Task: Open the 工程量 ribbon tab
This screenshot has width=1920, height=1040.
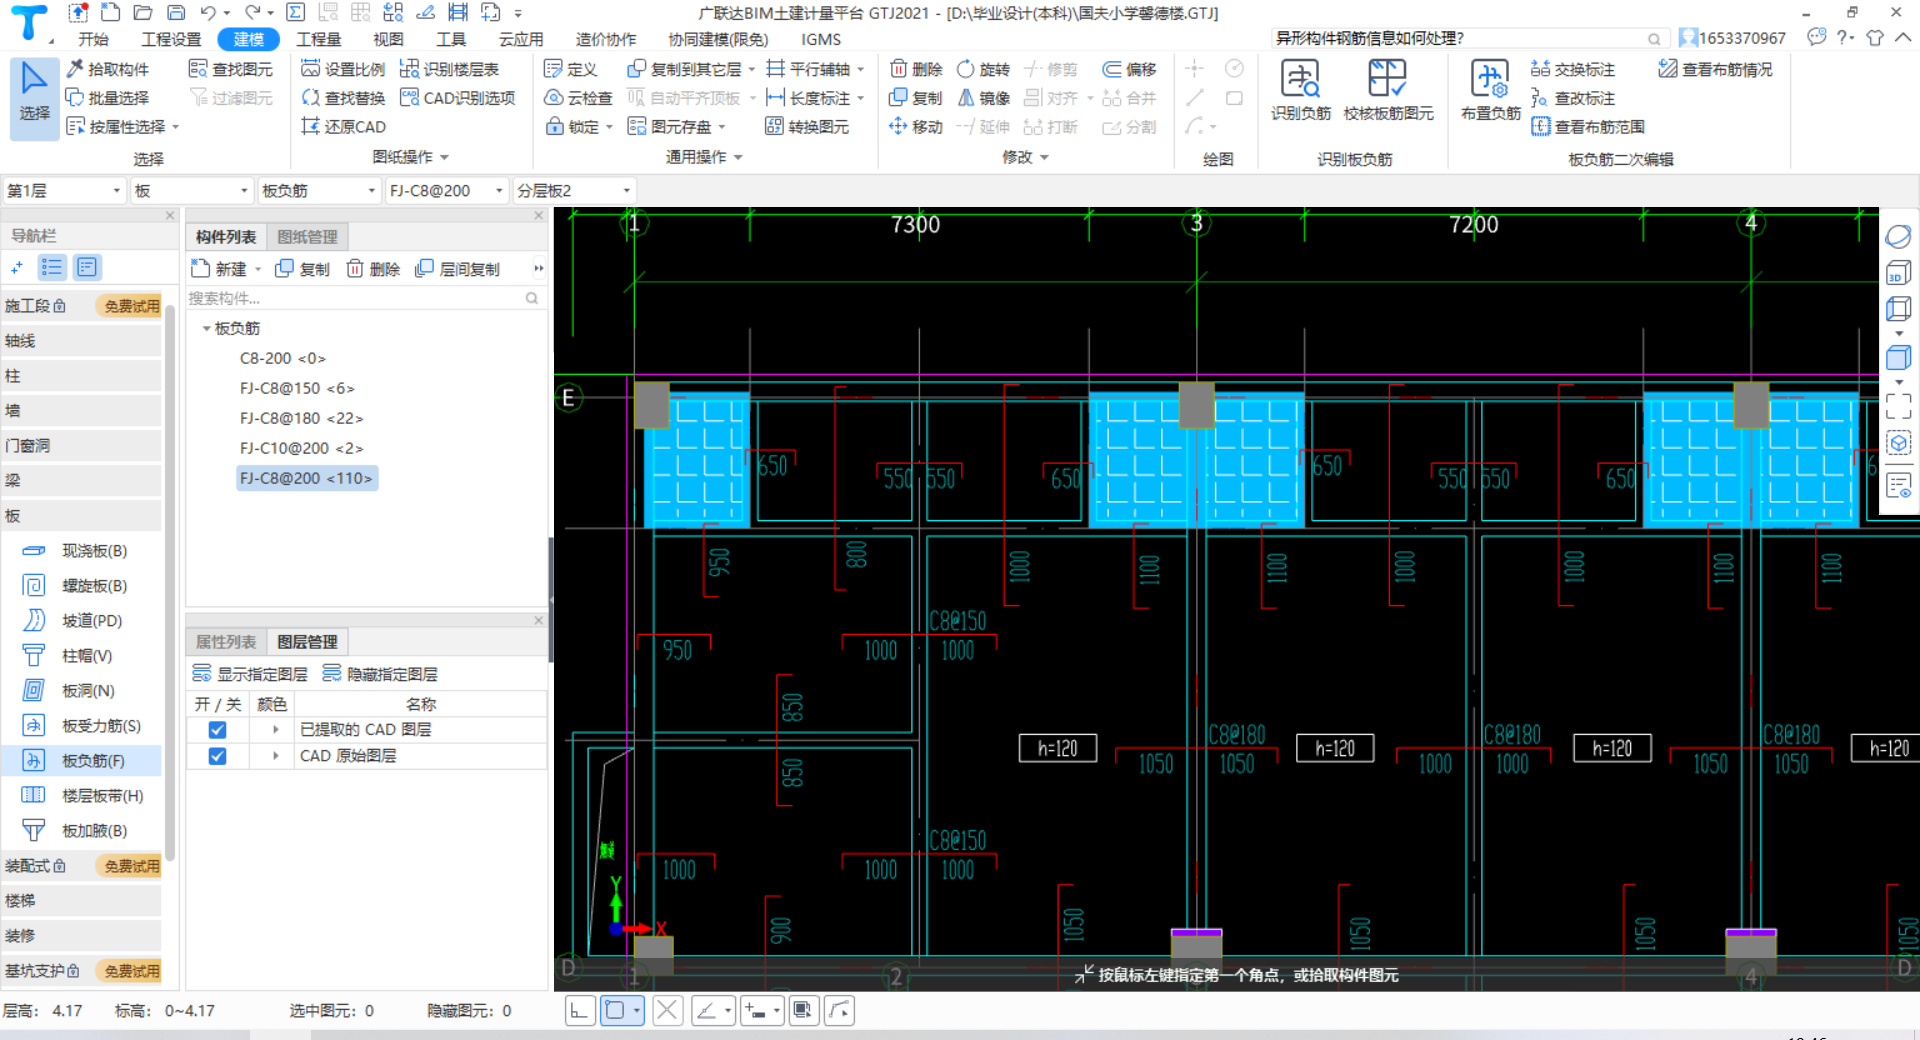Action: coord(319,39)
